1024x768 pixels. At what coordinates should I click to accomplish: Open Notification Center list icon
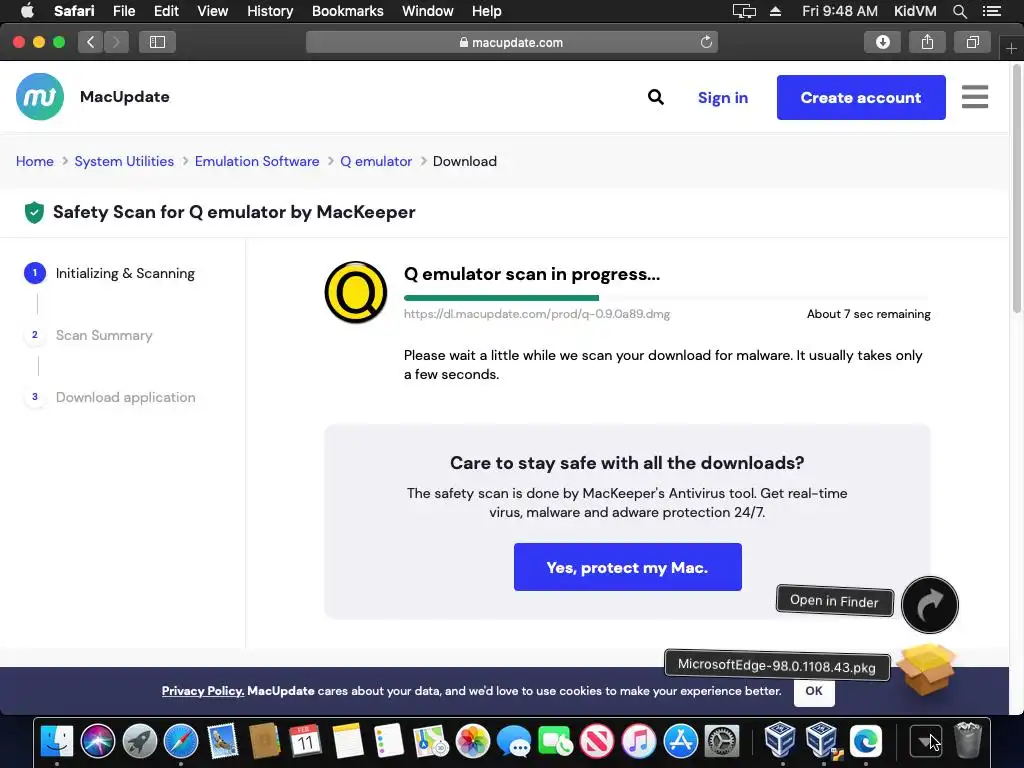click(x=991, y=11)
